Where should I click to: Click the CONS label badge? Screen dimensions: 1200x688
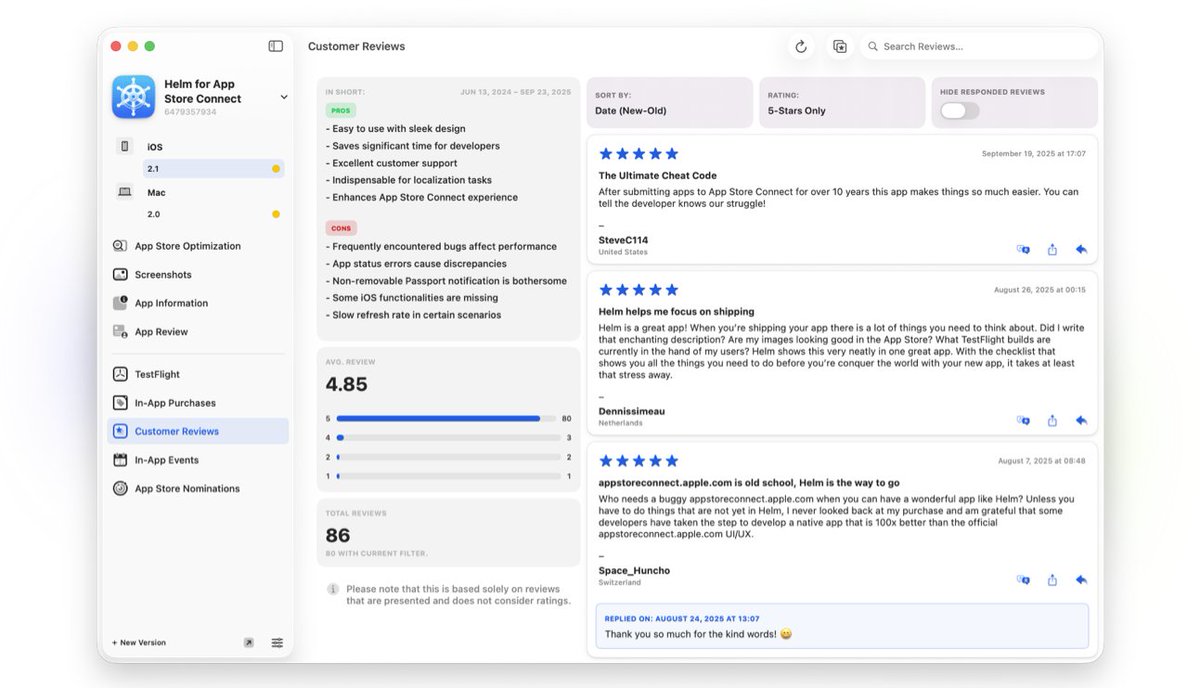[341, 228]
